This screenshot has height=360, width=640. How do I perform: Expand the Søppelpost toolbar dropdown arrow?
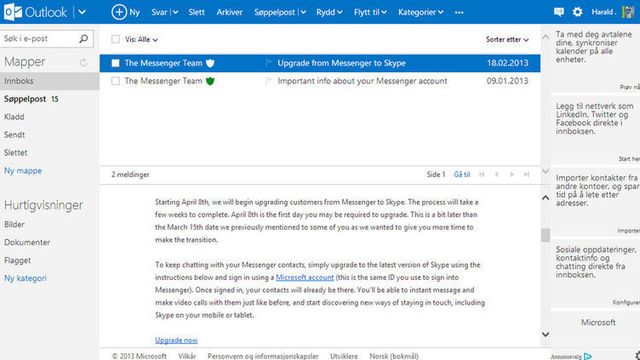point(303,12)
